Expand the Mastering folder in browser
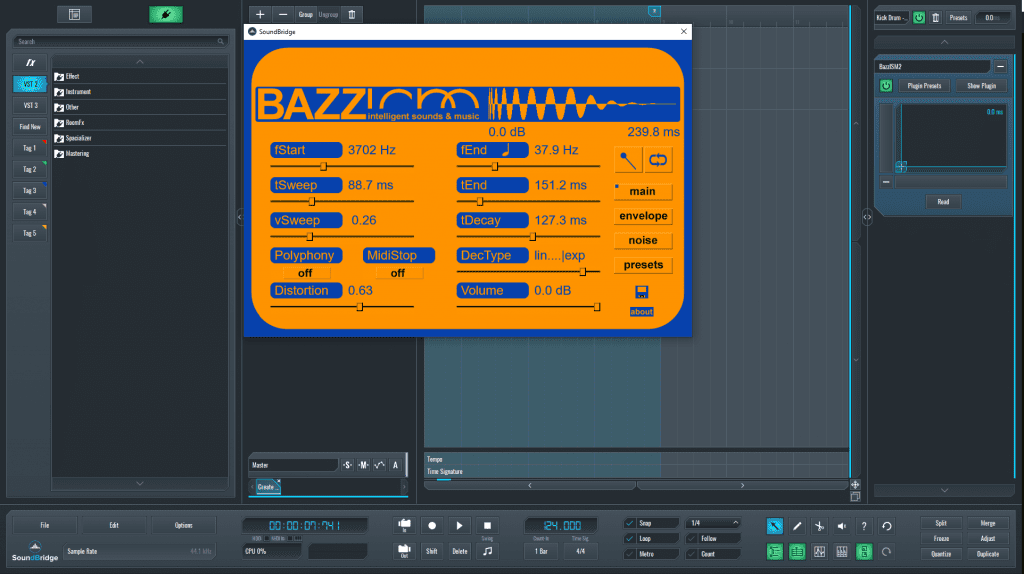This screenshot has width=1024, height=574. pos(60,154)
